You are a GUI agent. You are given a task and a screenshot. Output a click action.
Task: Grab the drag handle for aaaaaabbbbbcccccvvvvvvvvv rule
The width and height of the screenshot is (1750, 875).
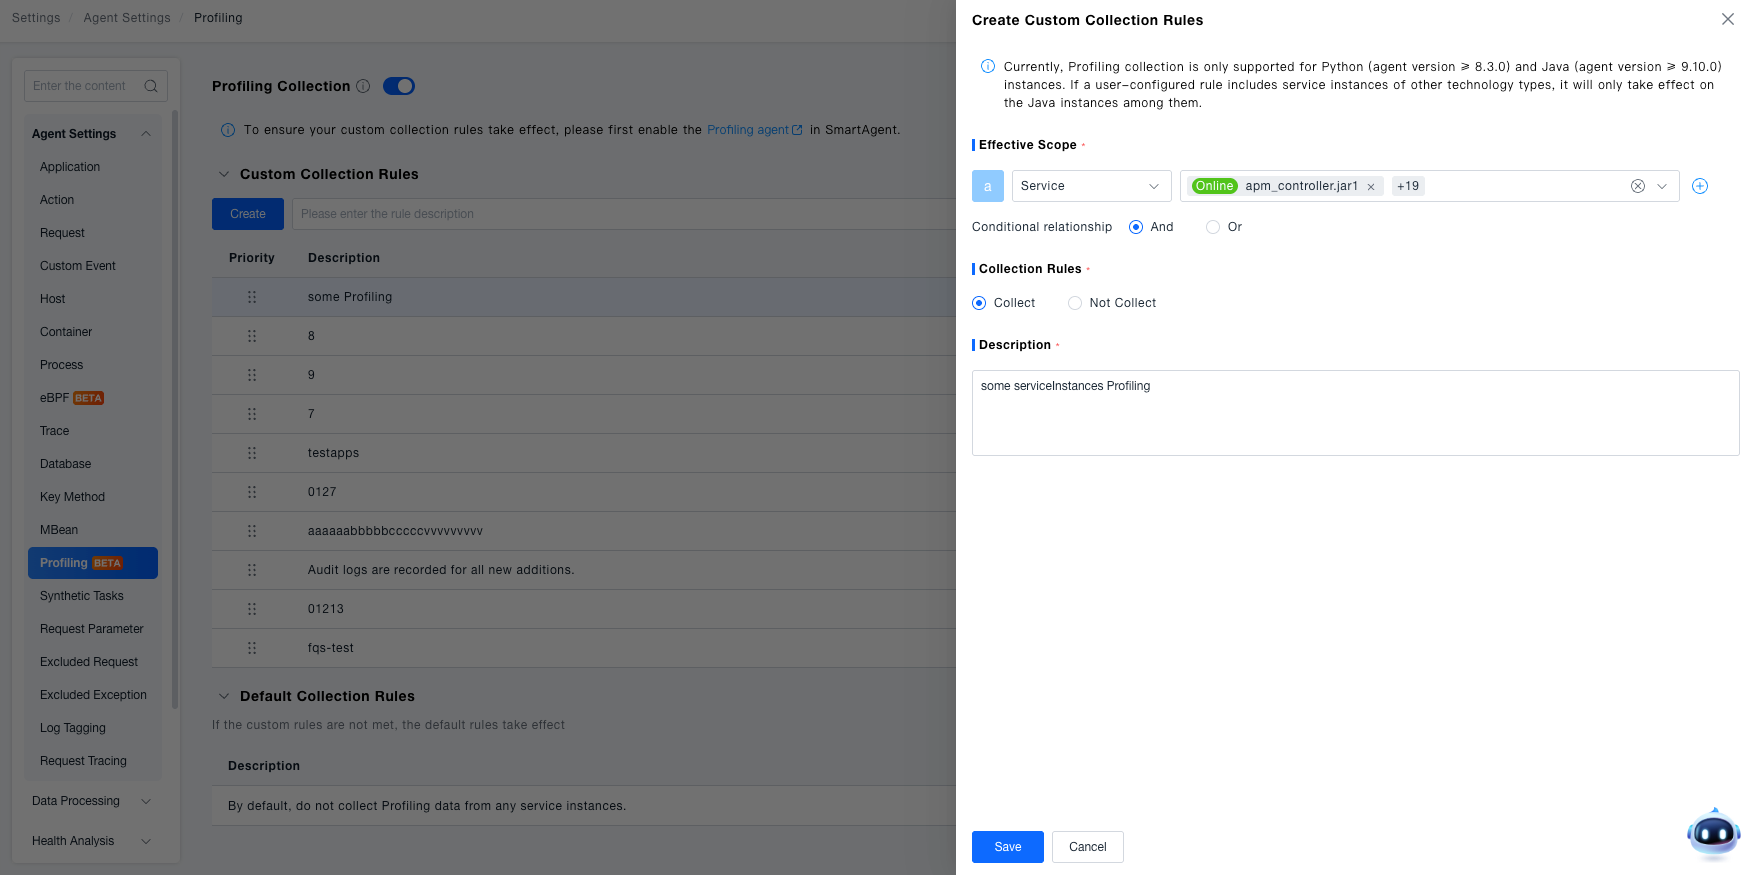[252, 531]
